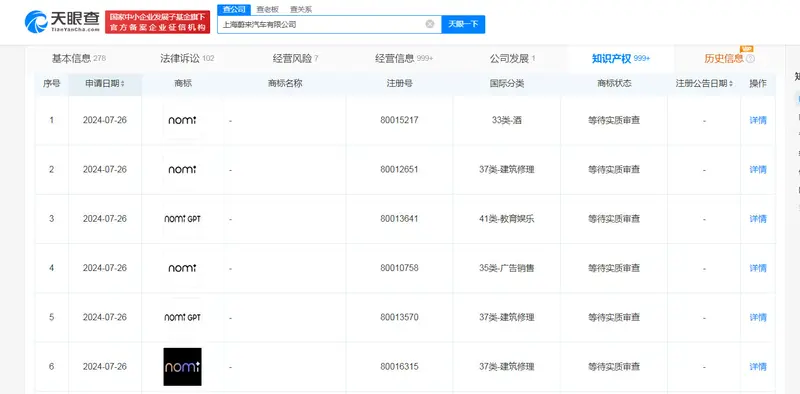Select registration number 80013570

pyautogui.click(x=399, y=317)
